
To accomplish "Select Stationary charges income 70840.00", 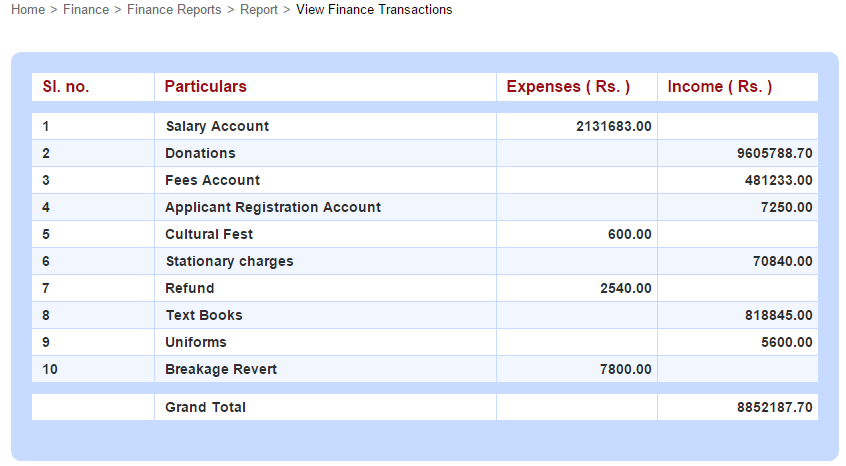I will pyautogui.click(x=782, y=261).
